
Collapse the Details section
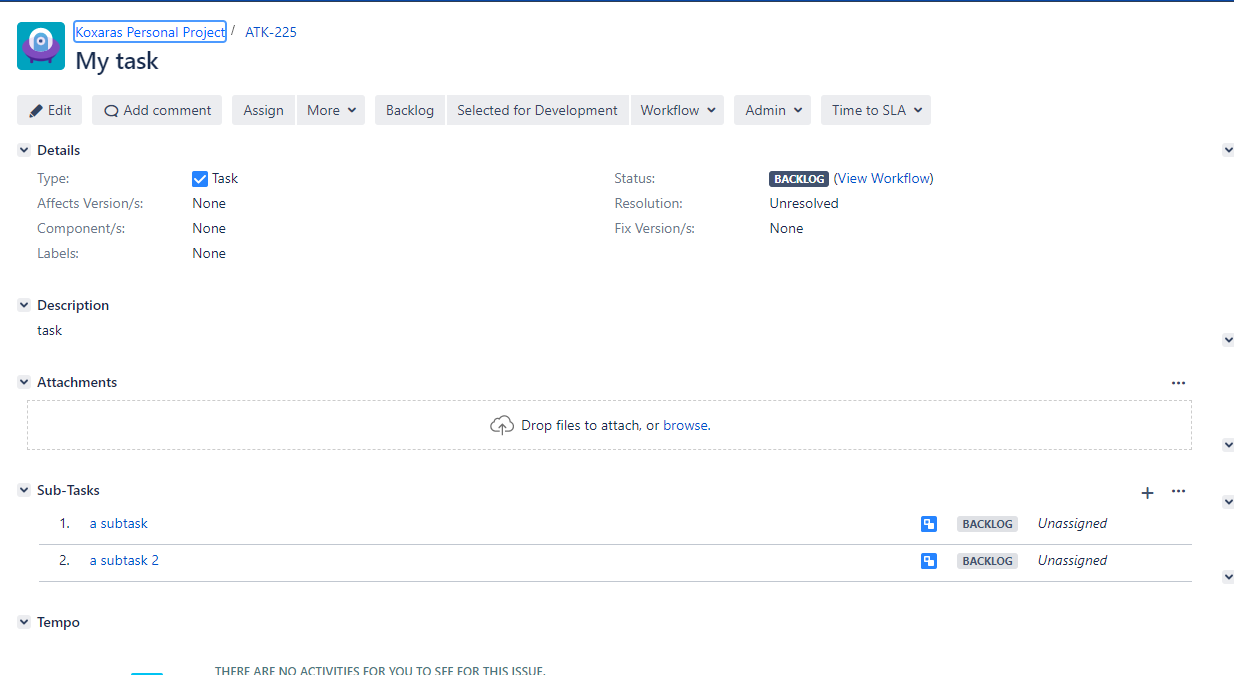23,149
